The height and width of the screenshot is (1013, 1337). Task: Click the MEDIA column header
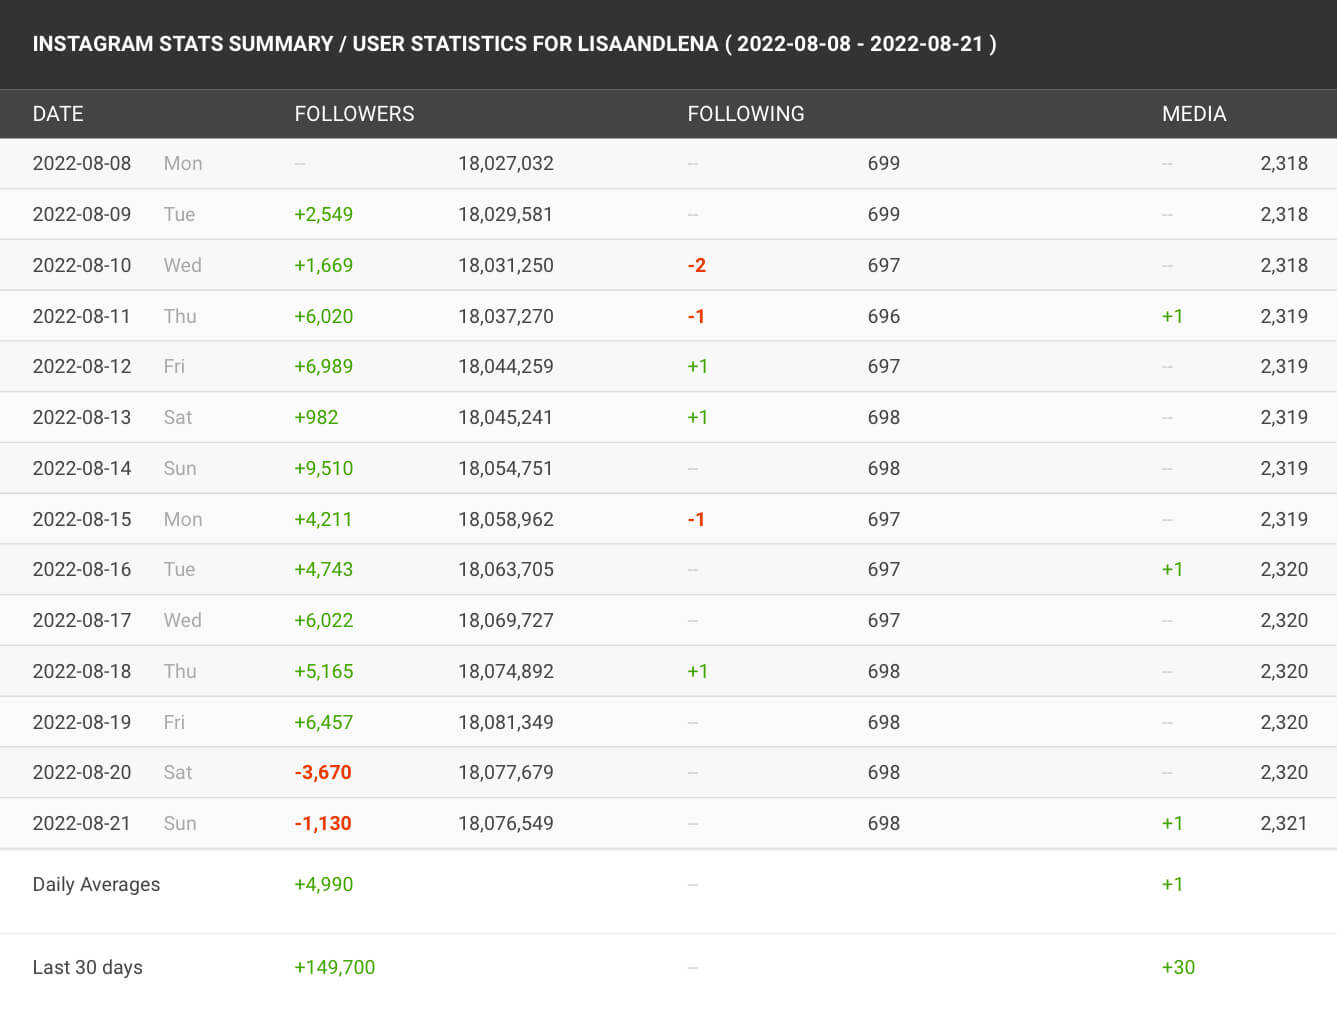tap(1194, 114)
